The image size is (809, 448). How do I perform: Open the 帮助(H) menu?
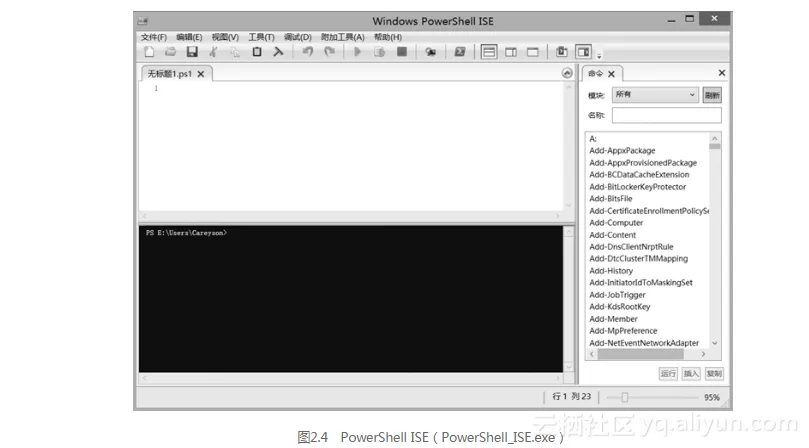387,37
